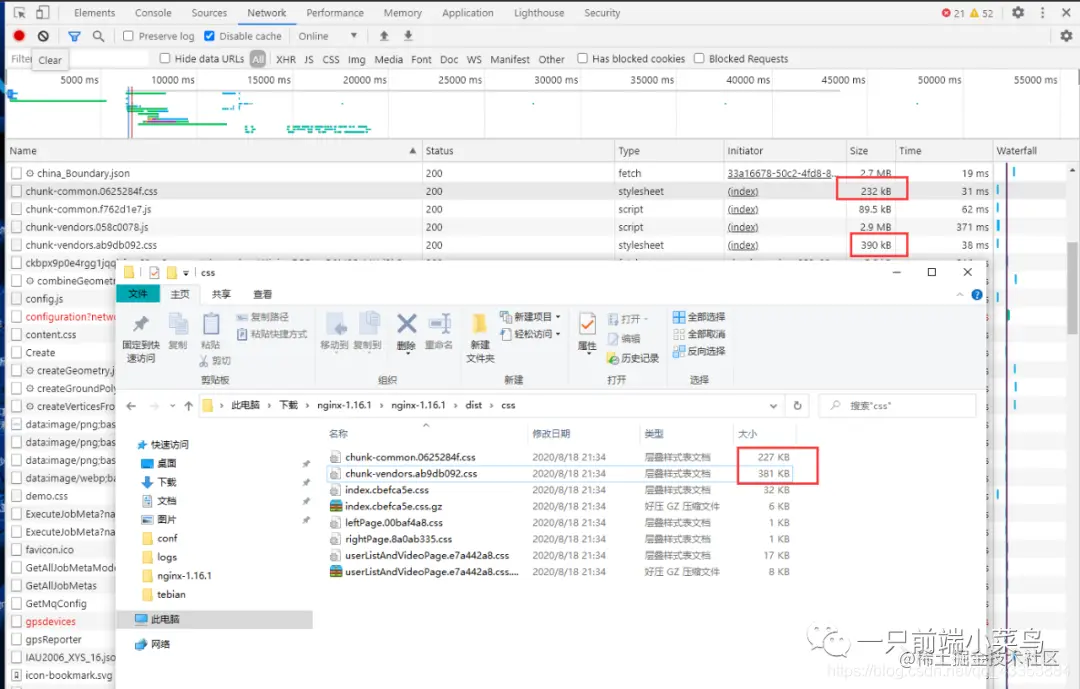This screenshot has height=689, width=1080.
Task: Filter requests by Img type
Action: click(x=356, y=59)
